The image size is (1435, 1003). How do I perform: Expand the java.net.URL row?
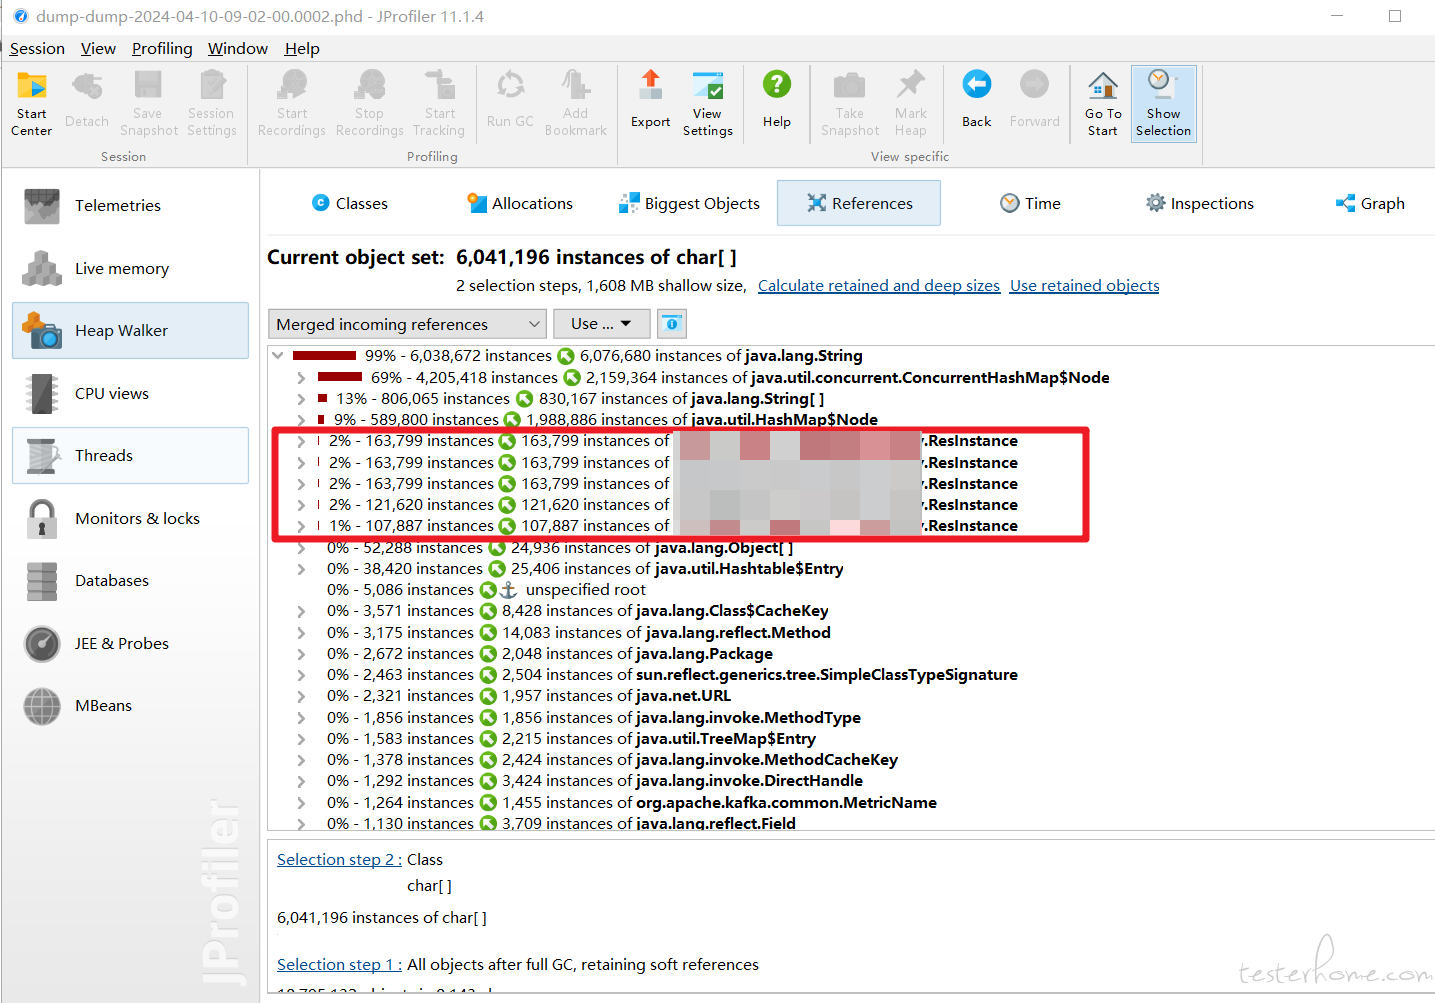coord(301,695)
